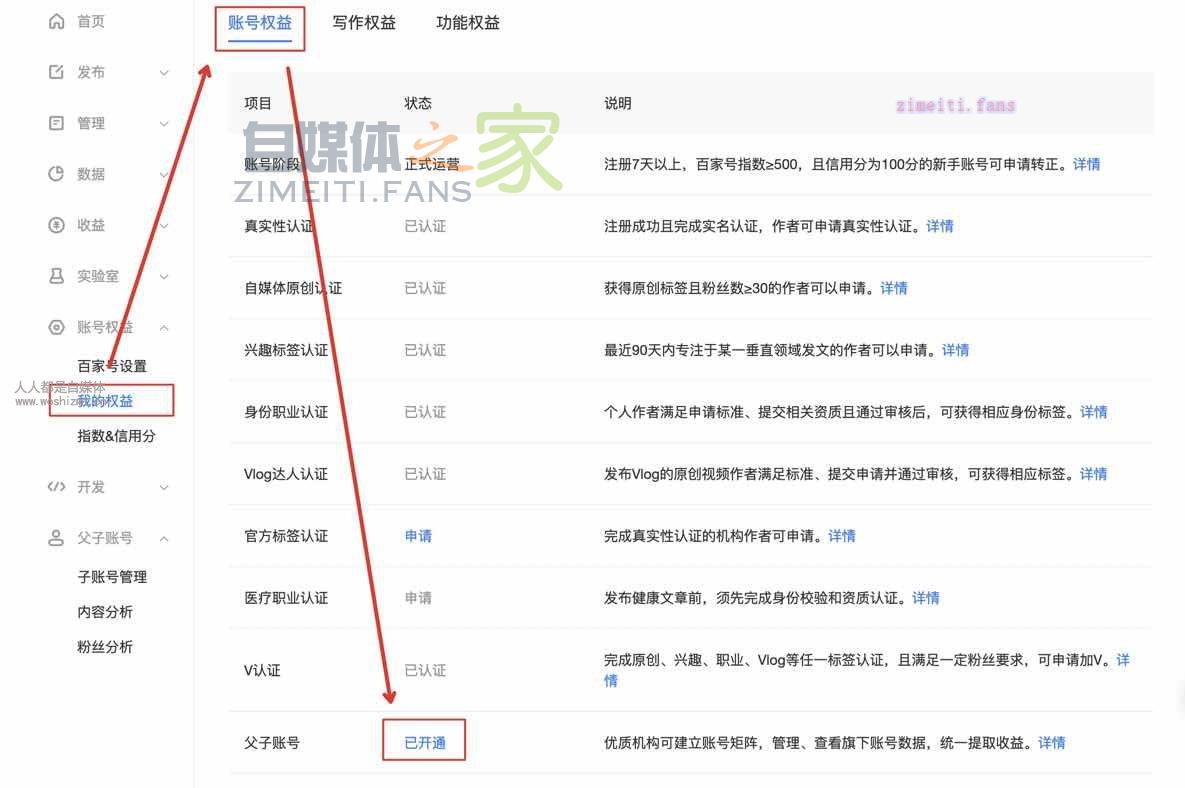Screen dimensions: 1185x788
Task: Click 申请 link for 官方标签认证
Action: click(418, 536)
